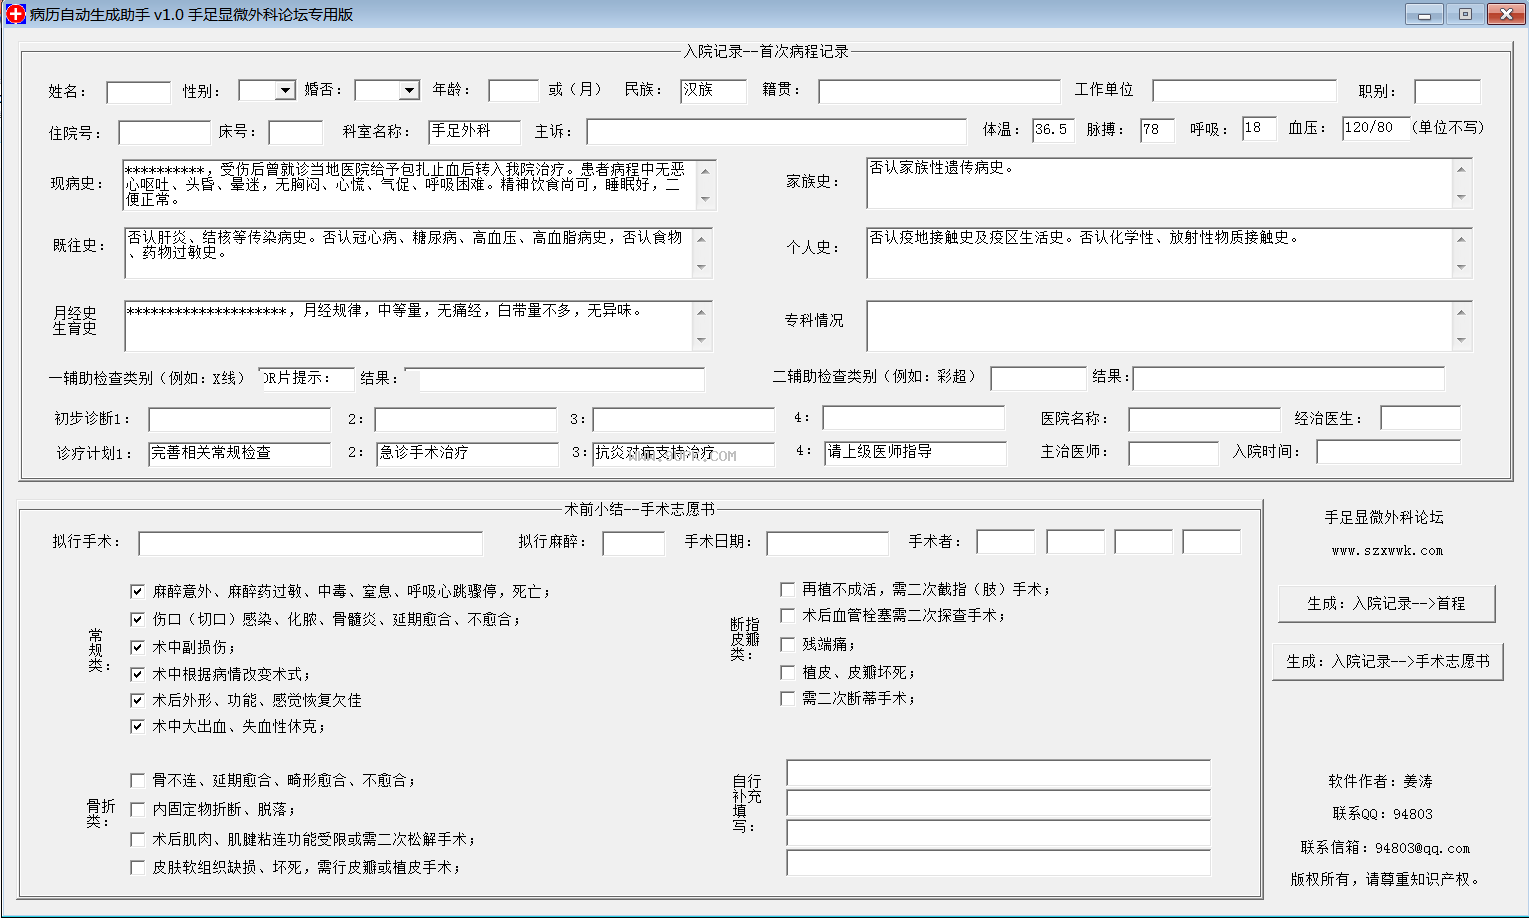
Task: Click the 姓名 input field
Action: [138, 92]
